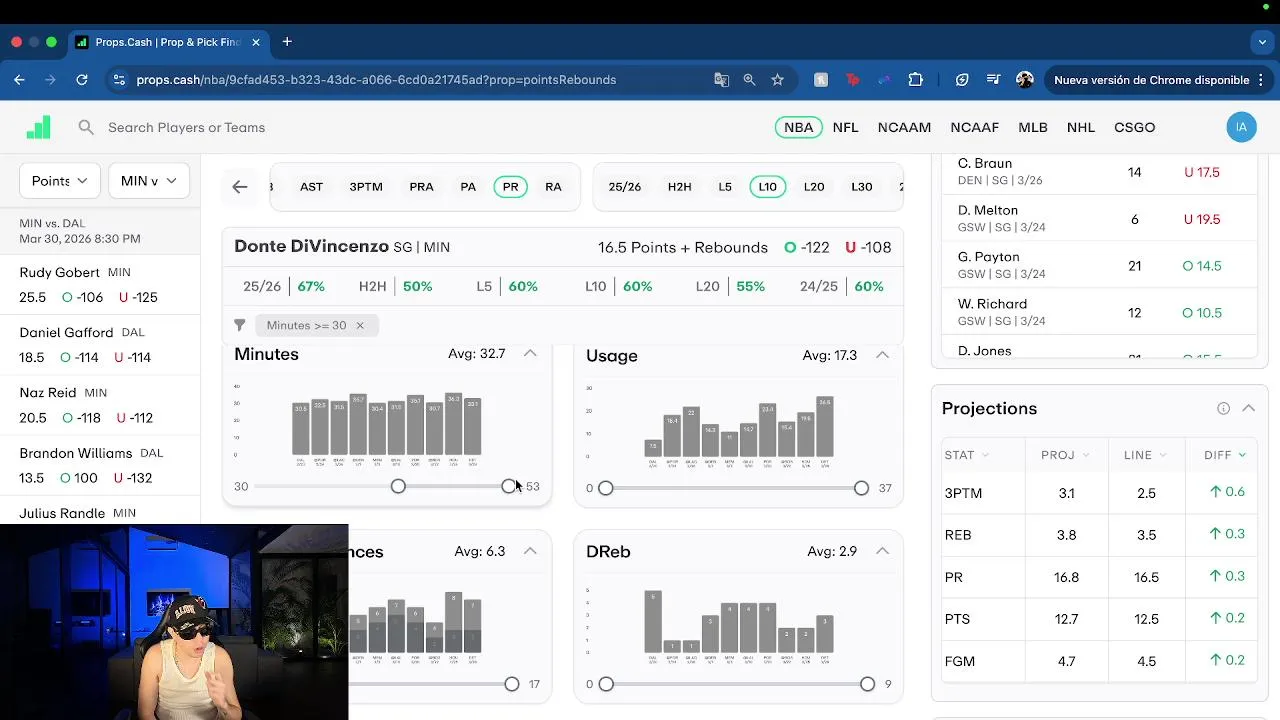Click the Usage slider right handle

(861, 488)
